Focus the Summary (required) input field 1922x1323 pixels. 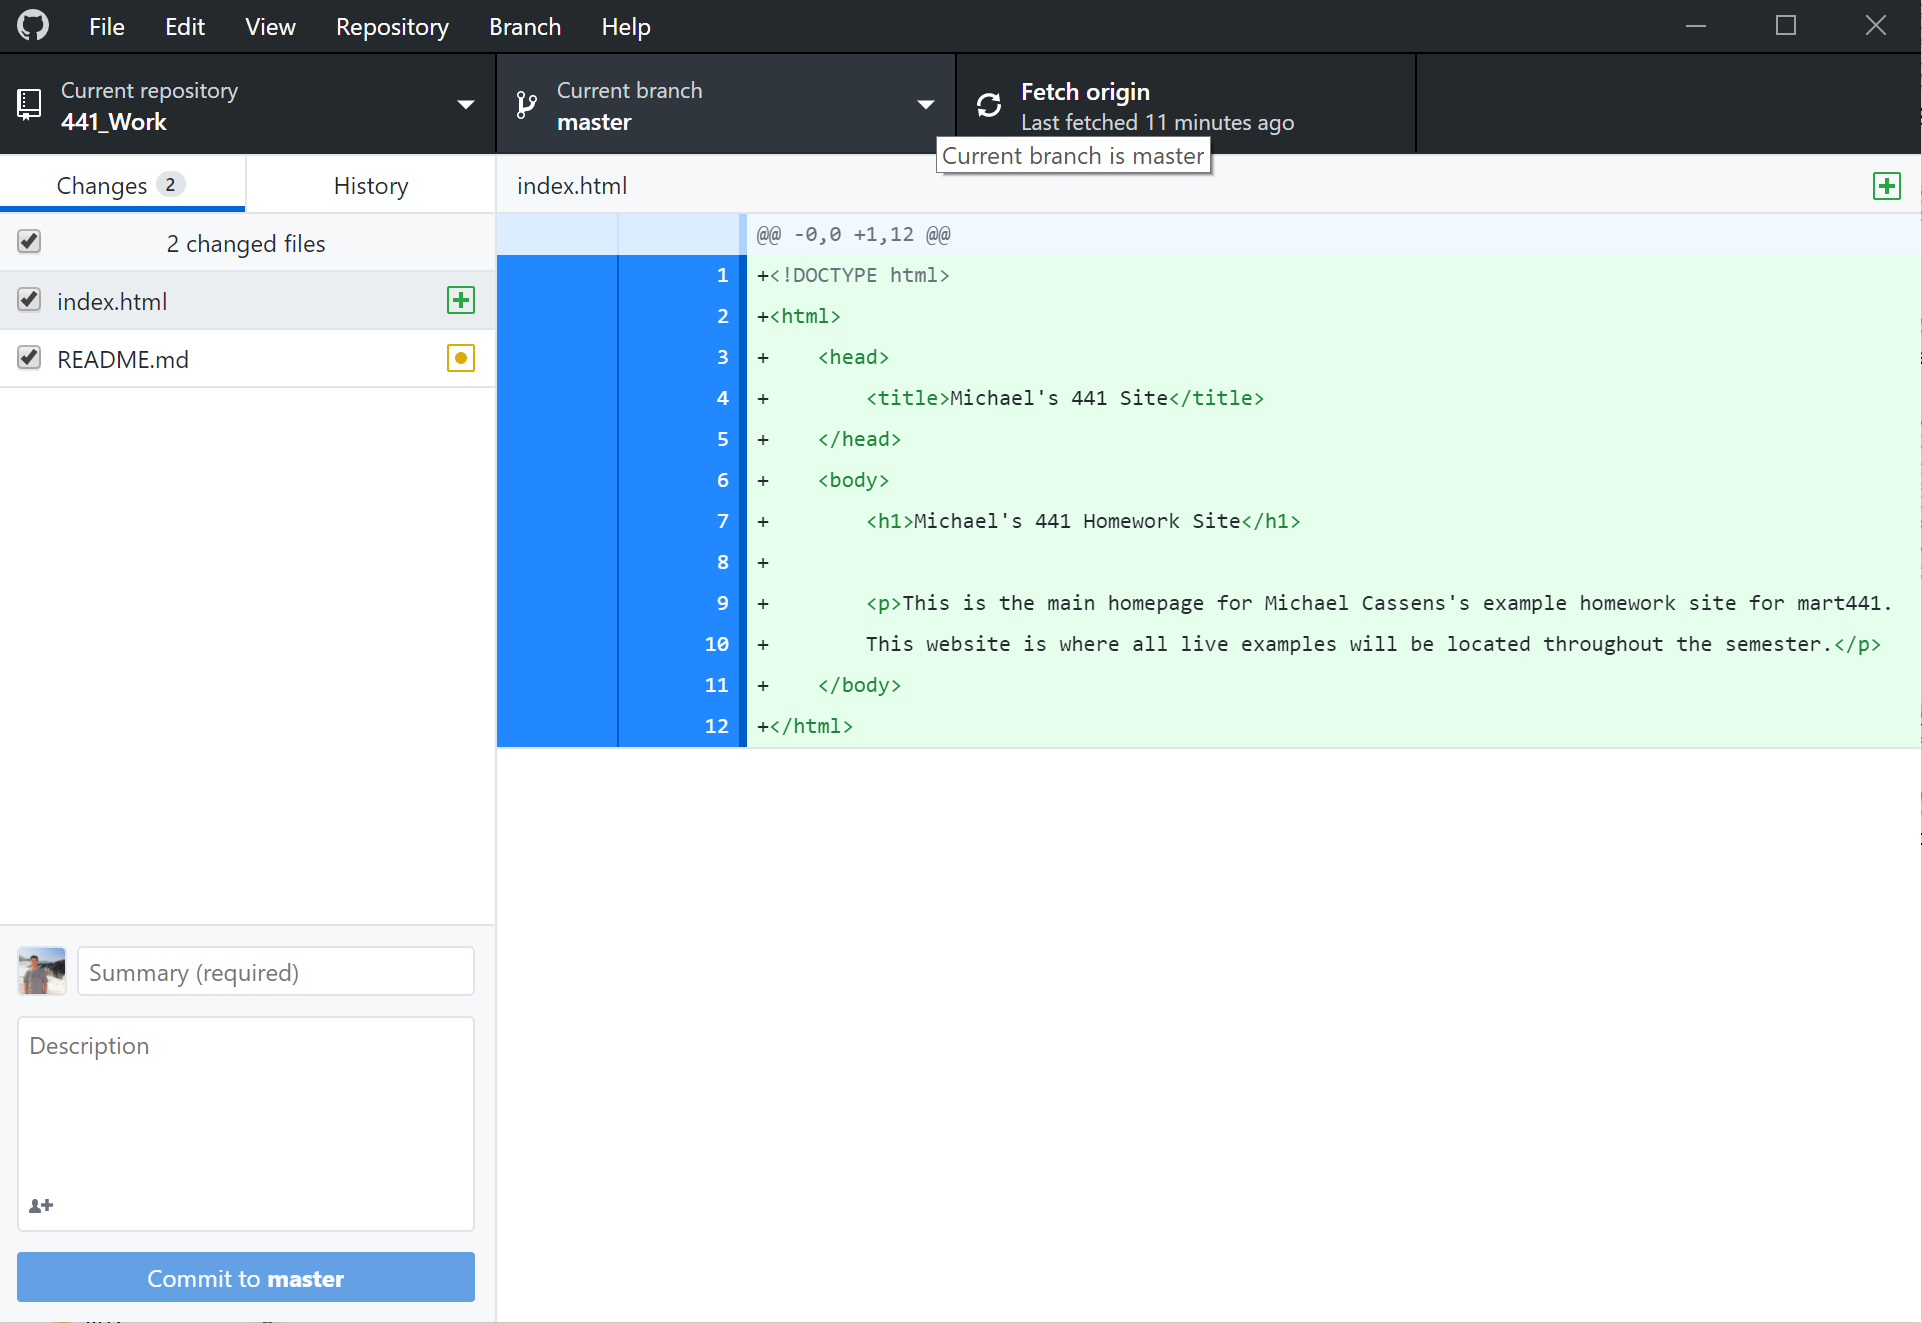coord(276,972)
